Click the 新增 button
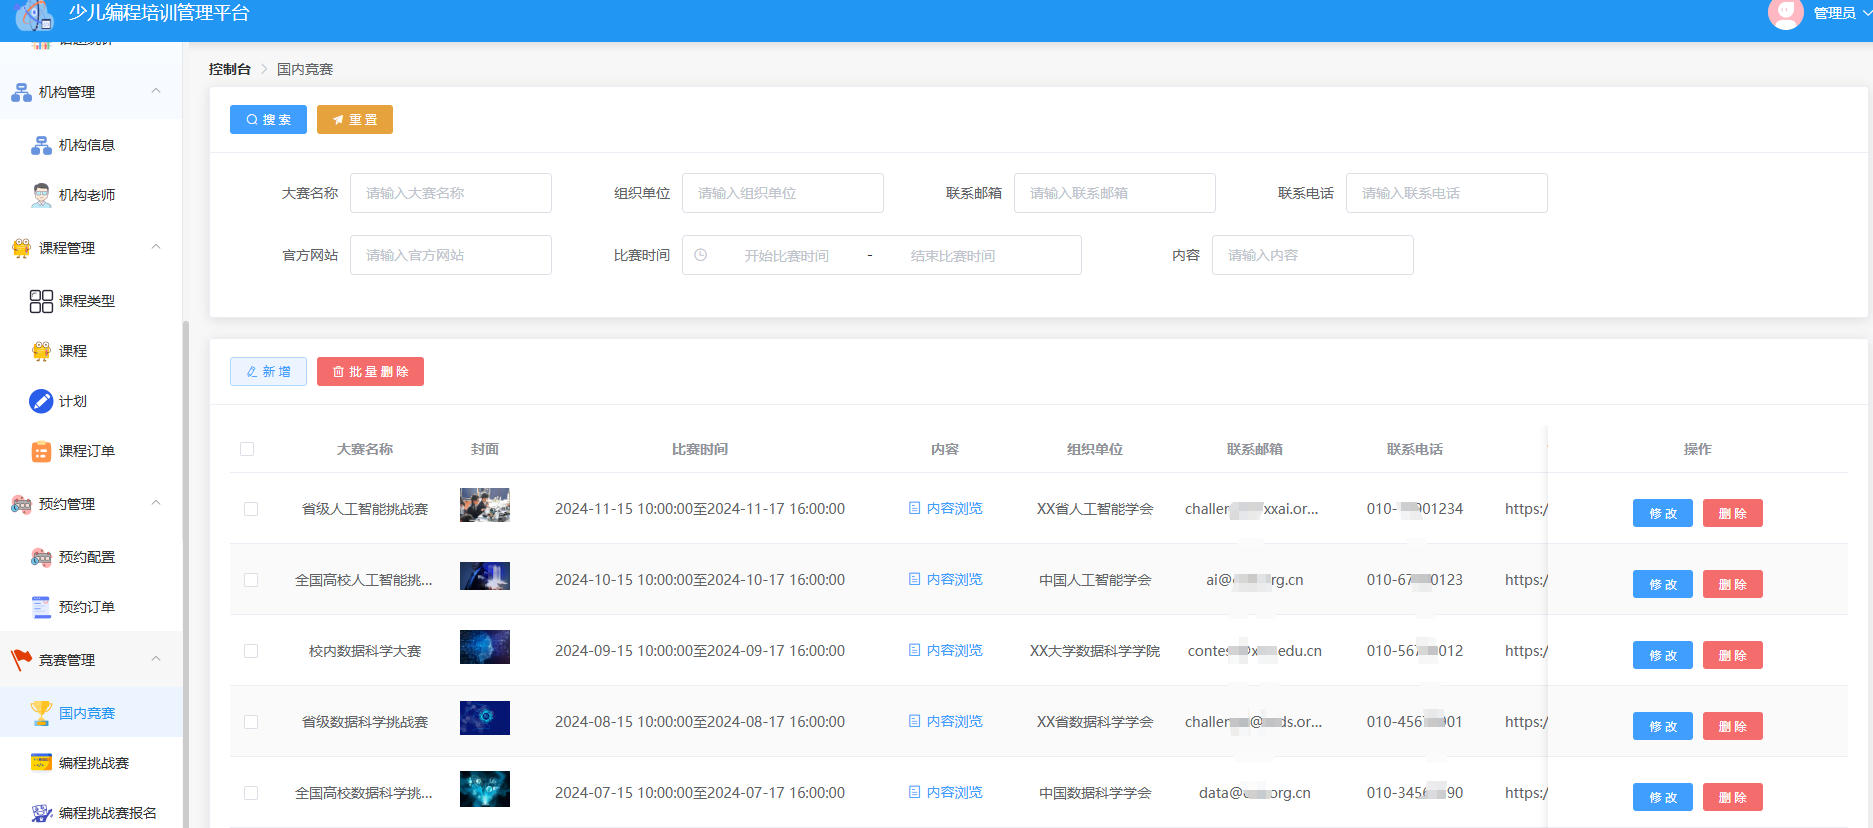The height and width of the screenshot is (828, 1873). pyautogui.click(x=268, y=371)
